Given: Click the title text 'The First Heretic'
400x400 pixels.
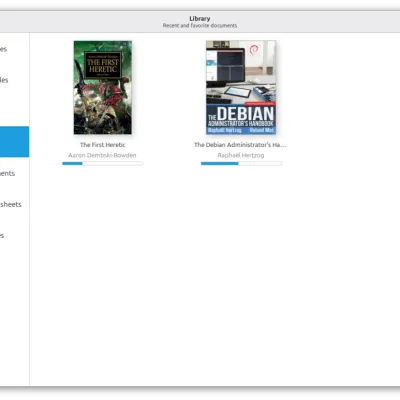Looking at the screenshot, I should (103, 145).
